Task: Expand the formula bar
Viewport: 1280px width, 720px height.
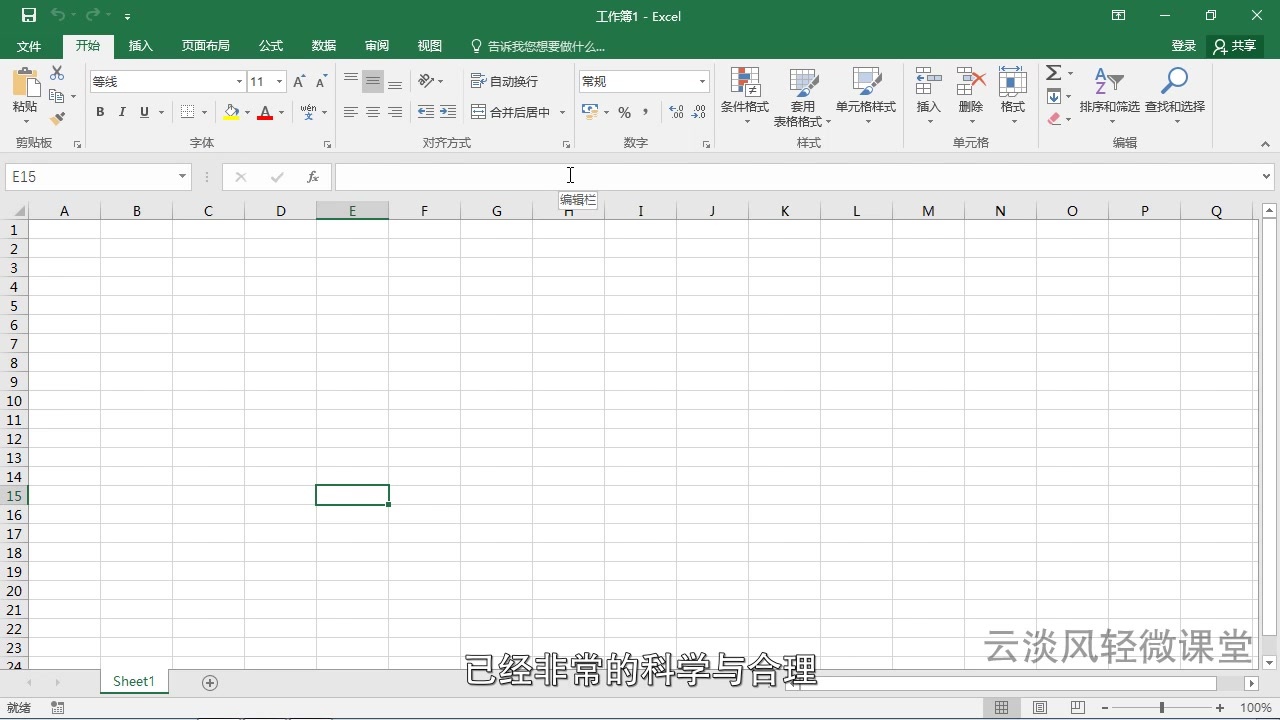Action: [x=1267, y=177]
